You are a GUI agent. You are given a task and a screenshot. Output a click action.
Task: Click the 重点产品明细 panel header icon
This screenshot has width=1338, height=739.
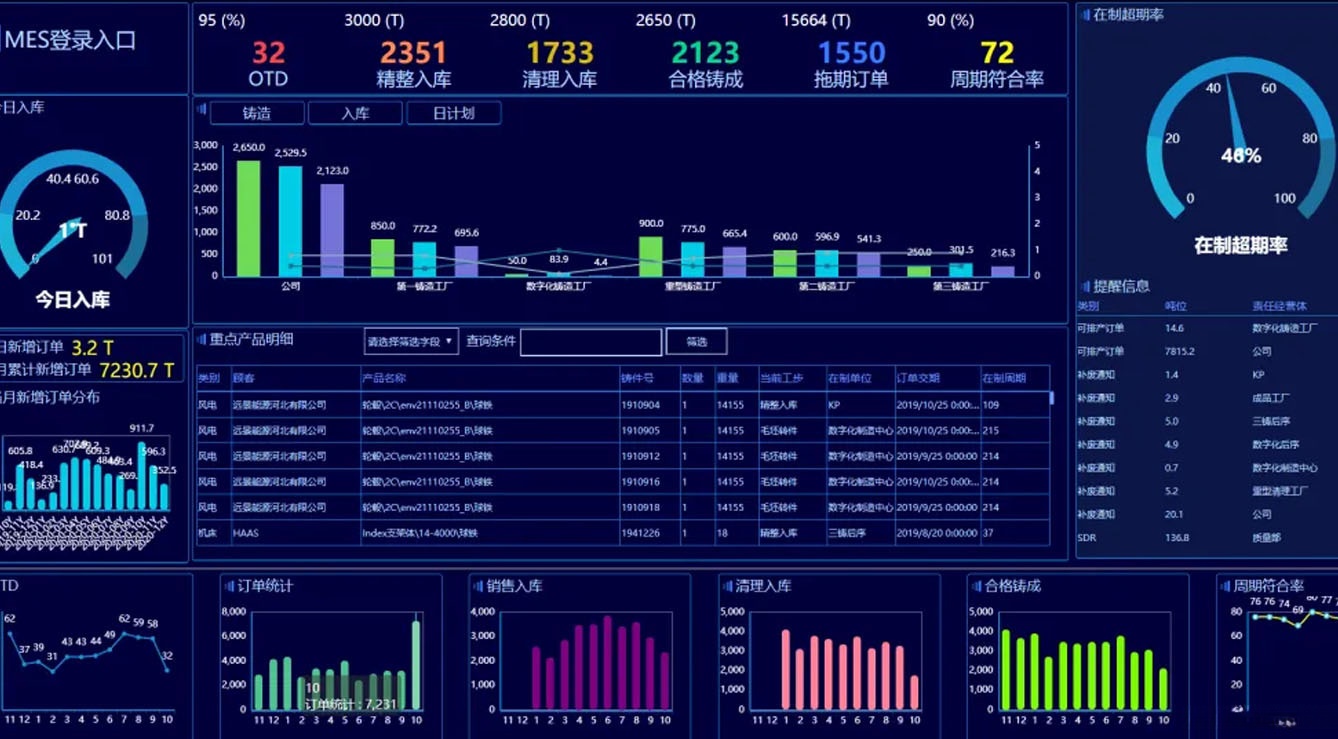[202, 341]
